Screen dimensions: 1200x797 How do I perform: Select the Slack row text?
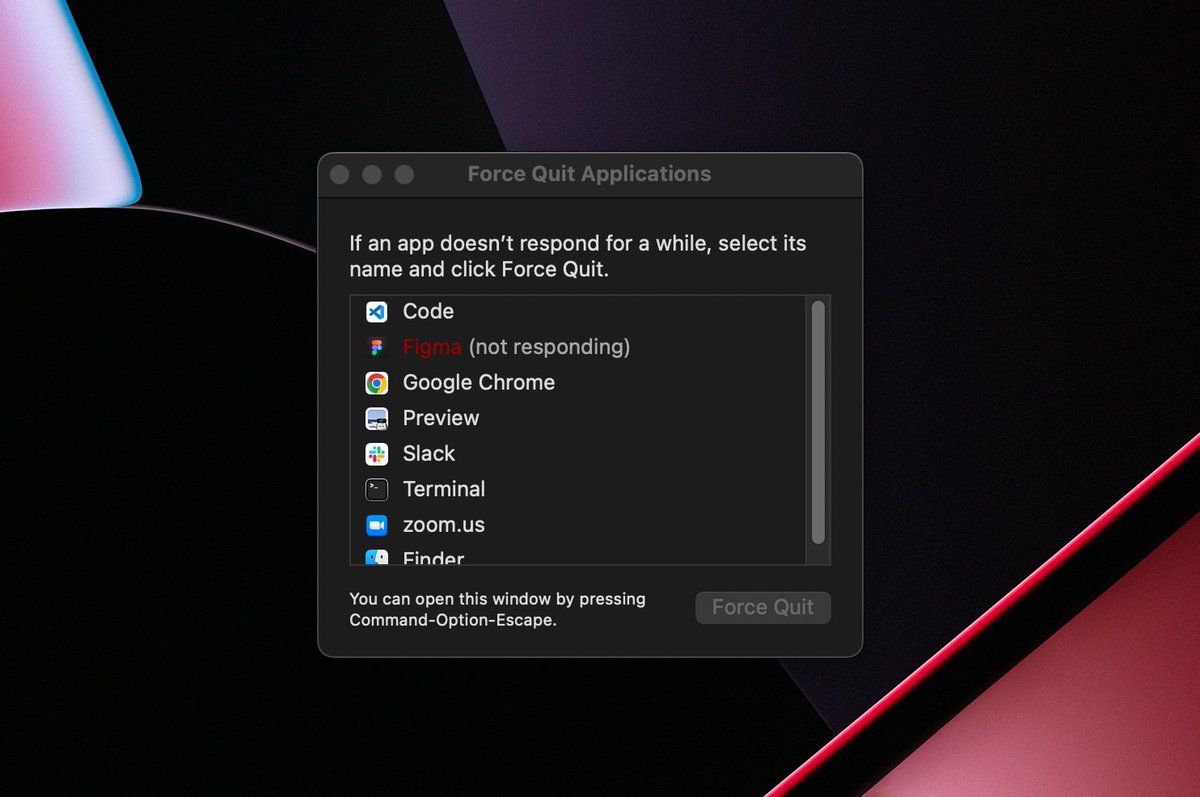(429, 454)
